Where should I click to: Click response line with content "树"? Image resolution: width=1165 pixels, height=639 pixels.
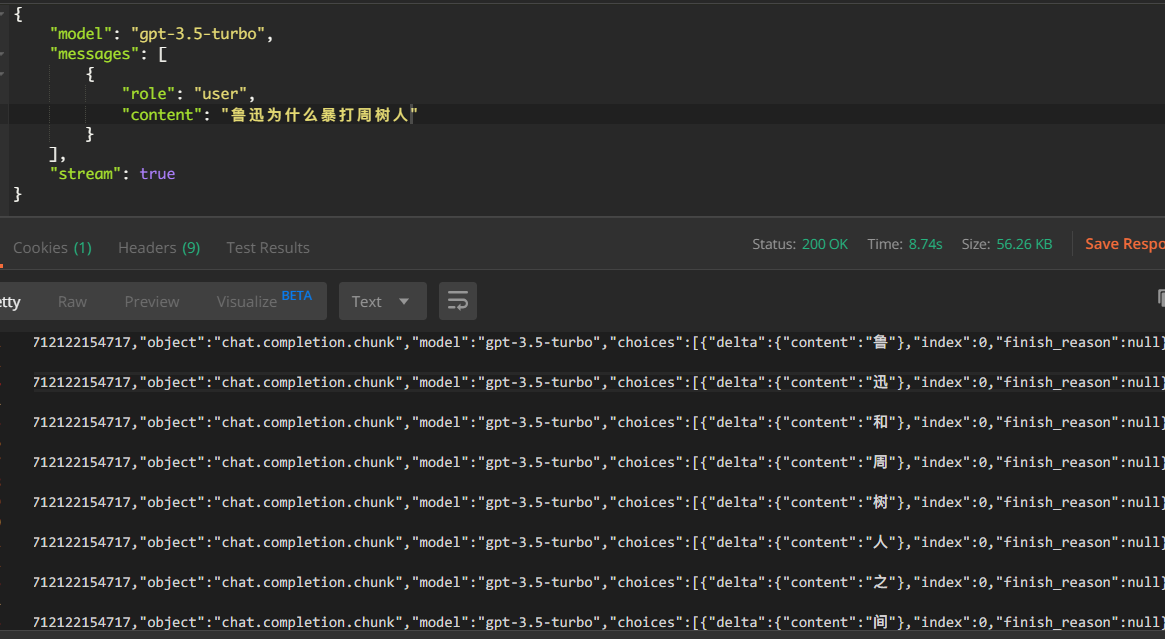coord(598,502)
